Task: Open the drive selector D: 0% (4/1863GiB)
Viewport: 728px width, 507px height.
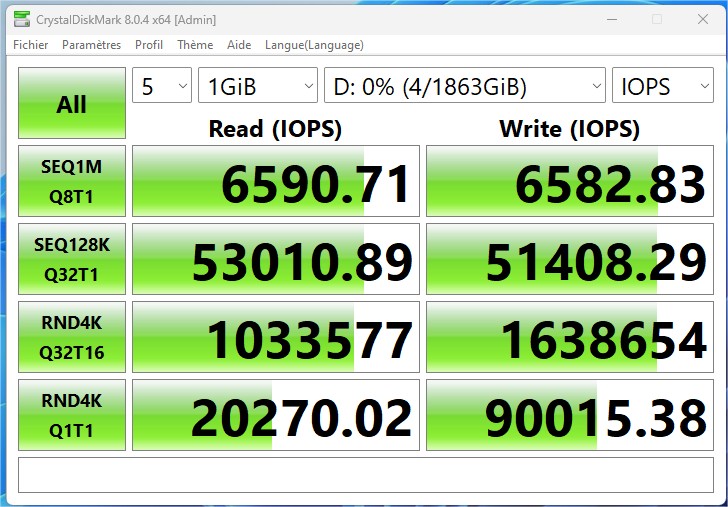Action: click(465, 85)
